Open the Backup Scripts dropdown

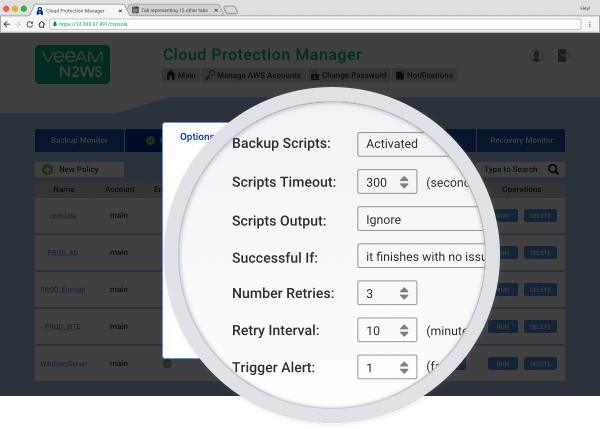click(x=404, y=144)
